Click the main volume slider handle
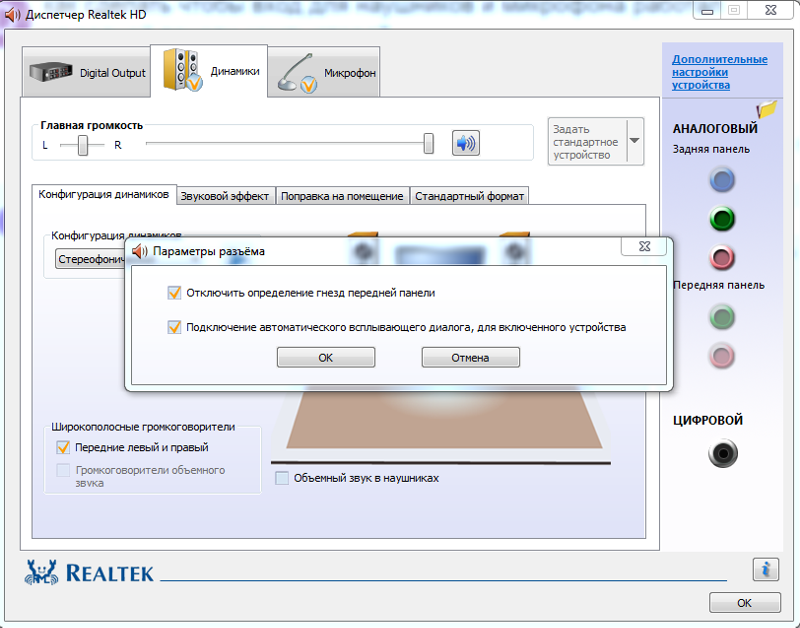800x628 pixels. tap(429, 143)
